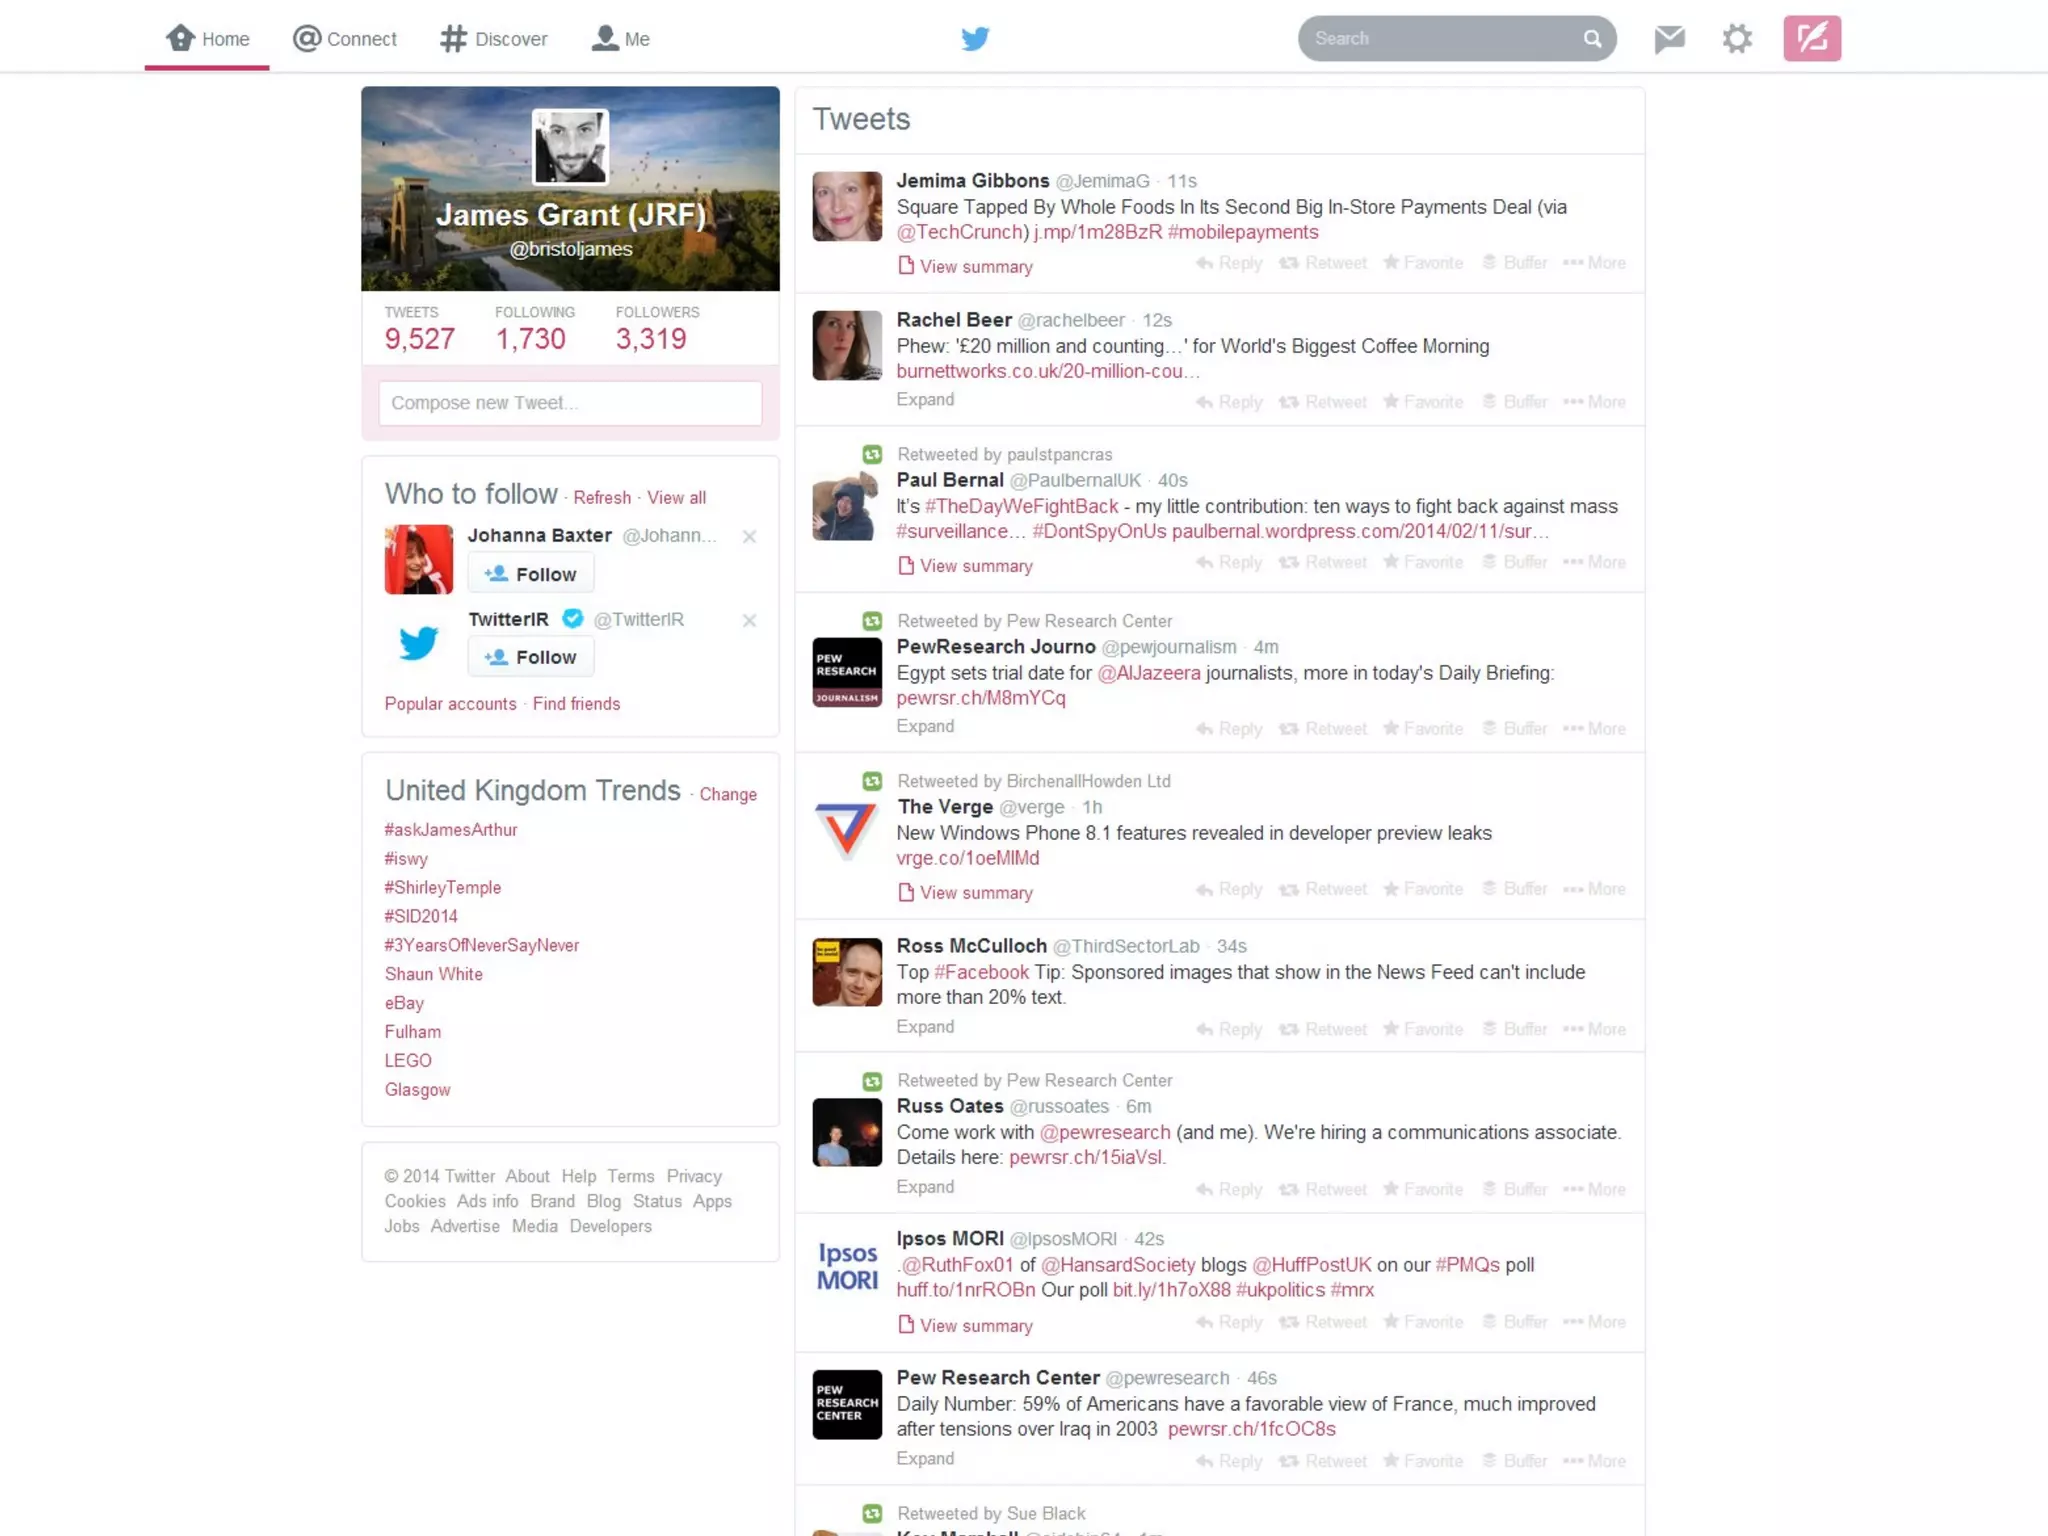Click the search magnifier icon
Screen dimensions: 2048x1536
click(1592, 39)
